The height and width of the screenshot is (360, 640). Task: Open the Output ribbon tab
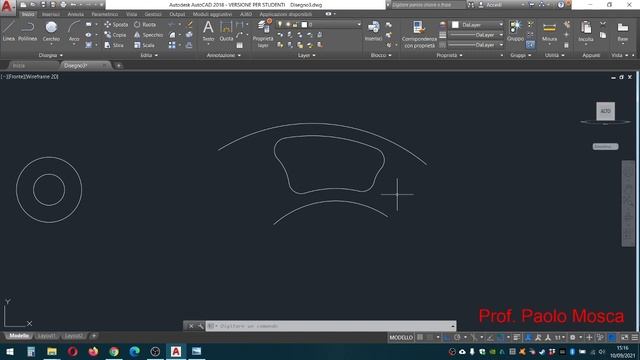coord(177,14)
